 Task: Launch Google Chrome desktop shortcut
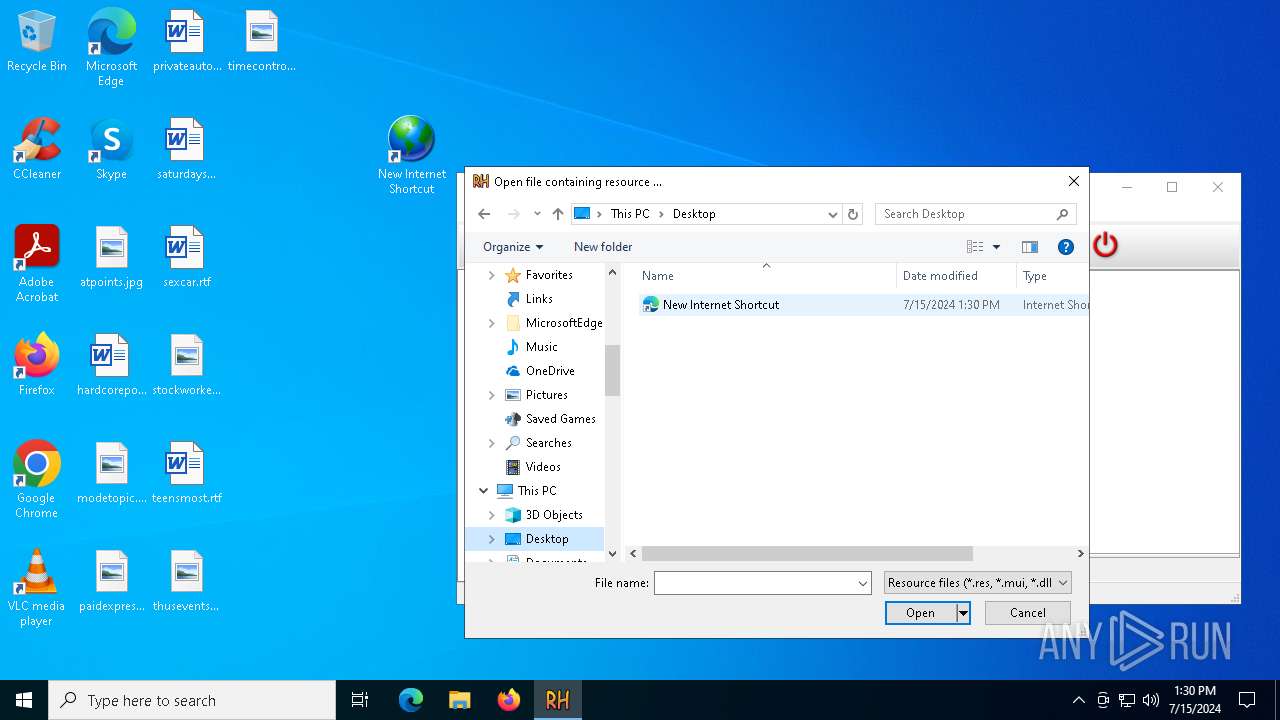(37, 479)
